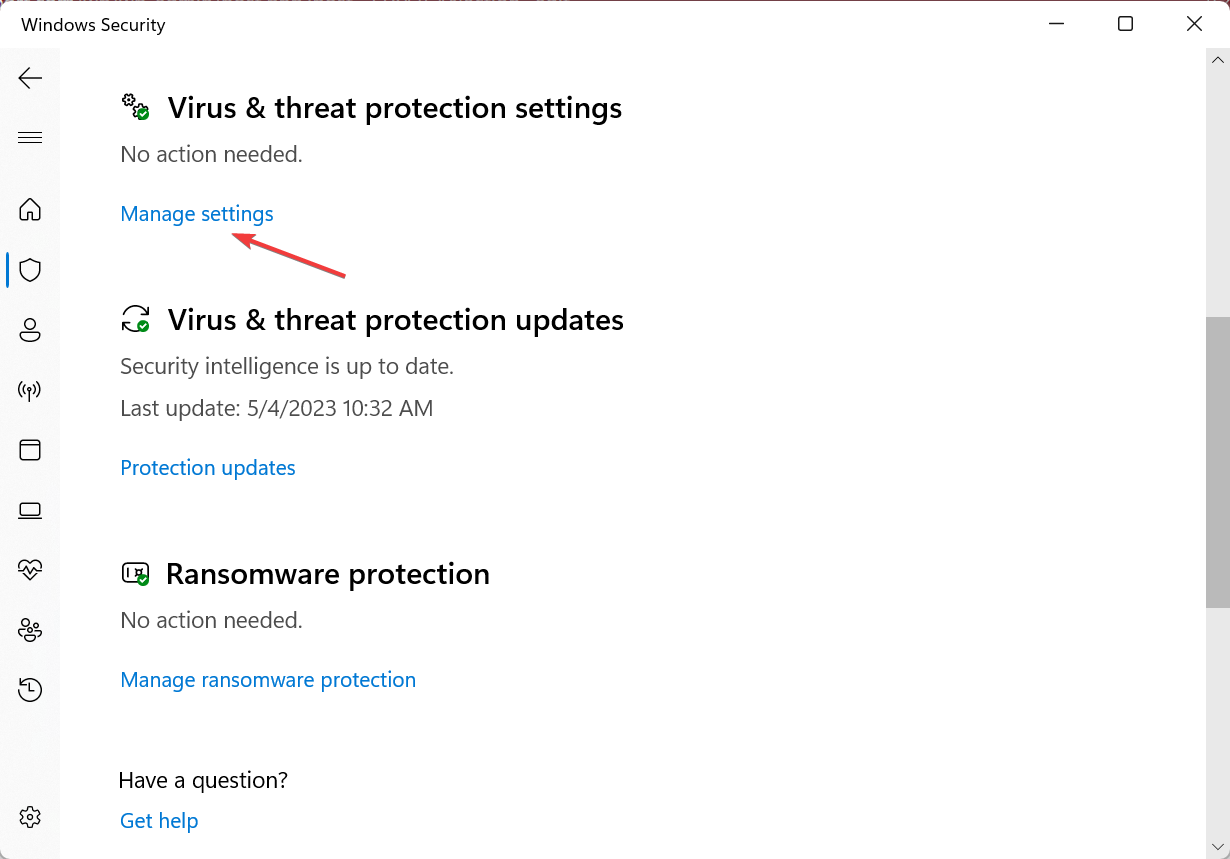Click the Ransomware protection header icon

point(135,573)
